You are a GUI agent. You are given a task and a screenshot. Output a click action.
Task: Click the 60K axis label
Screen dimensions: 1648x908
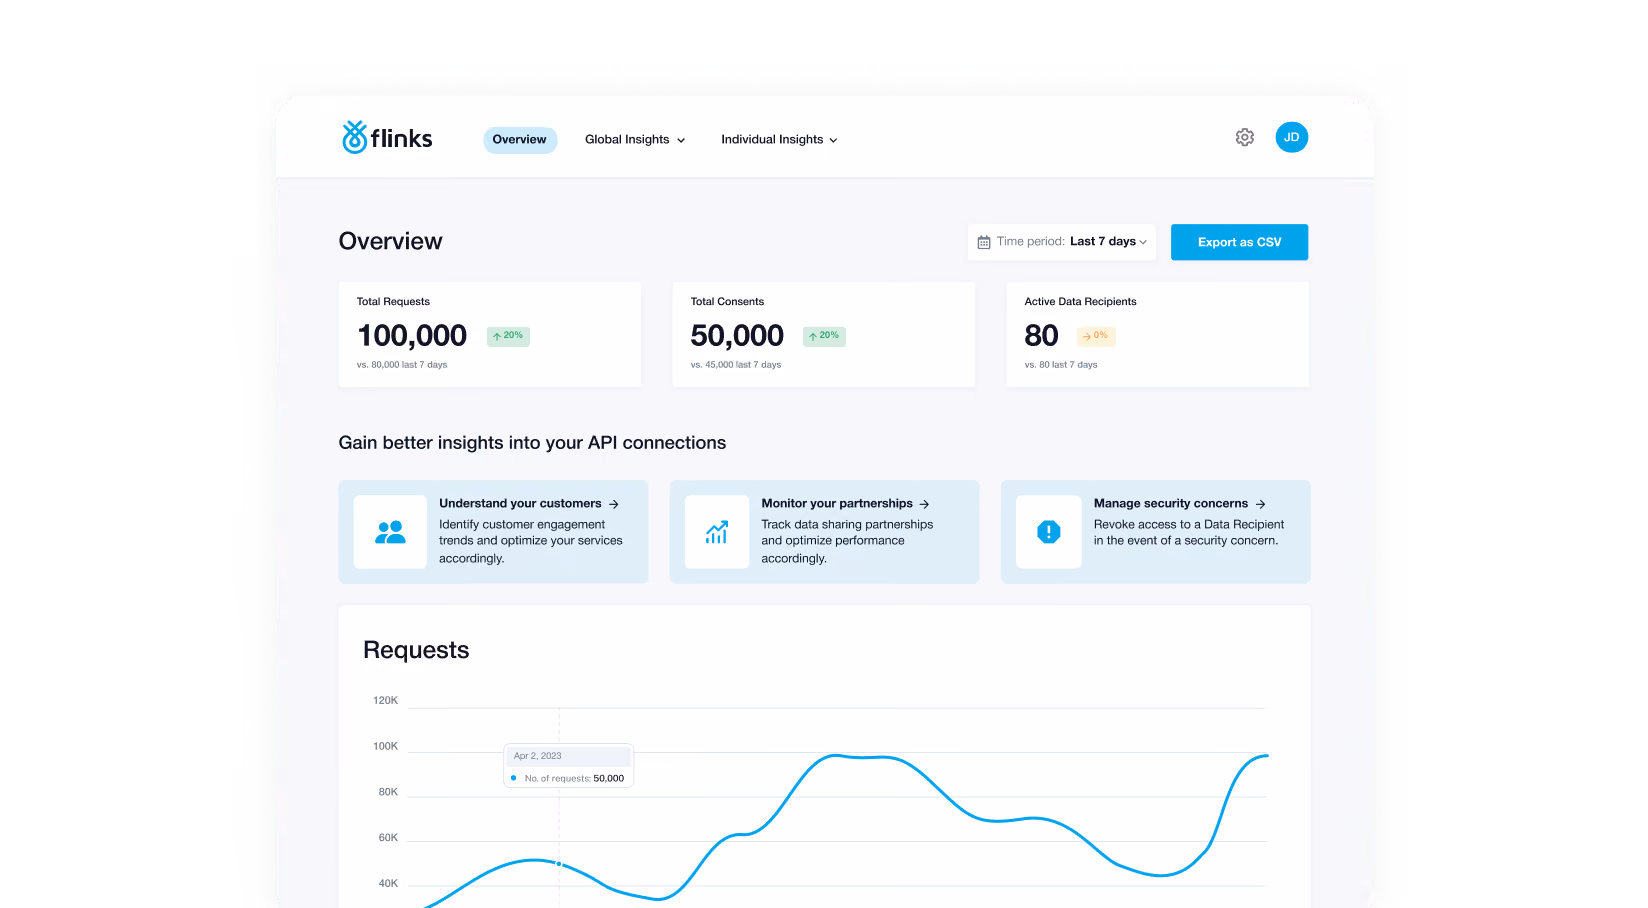point(388,838)
